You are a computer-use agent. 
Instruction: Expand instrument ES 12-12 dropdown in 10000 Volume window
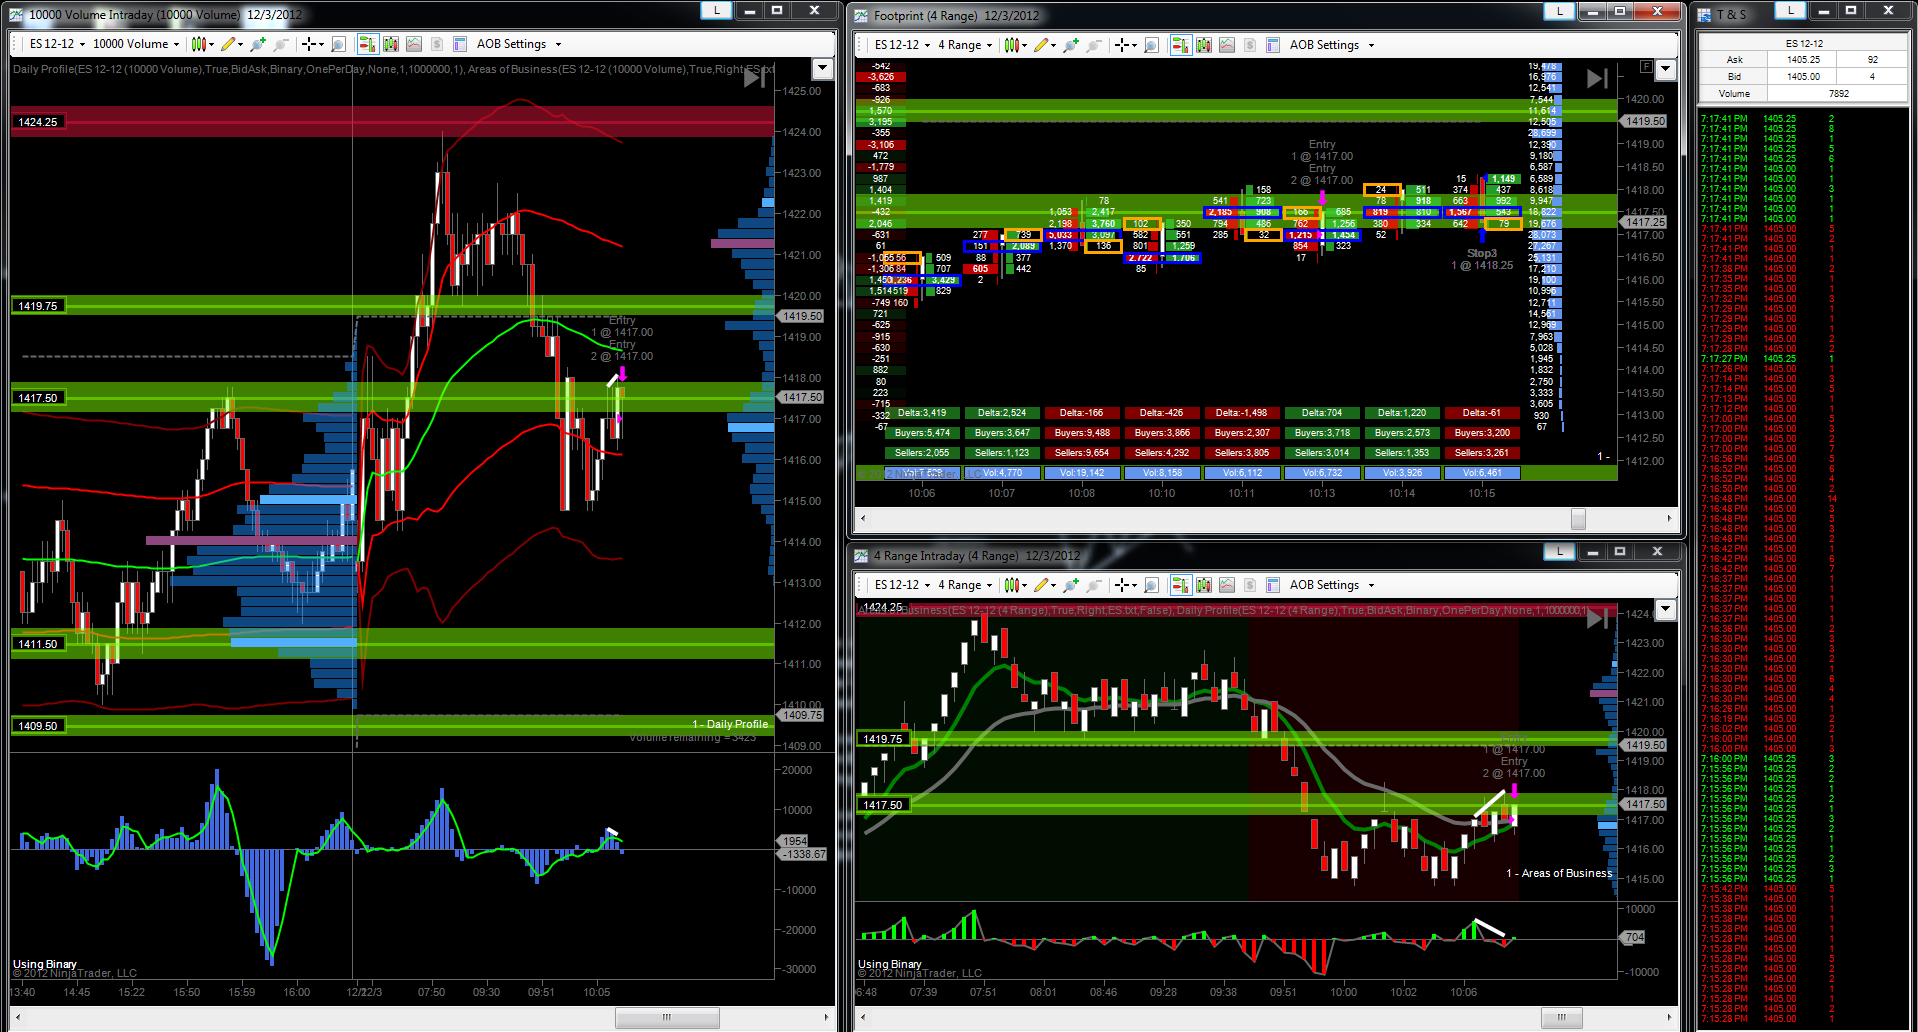pos(82,44)
